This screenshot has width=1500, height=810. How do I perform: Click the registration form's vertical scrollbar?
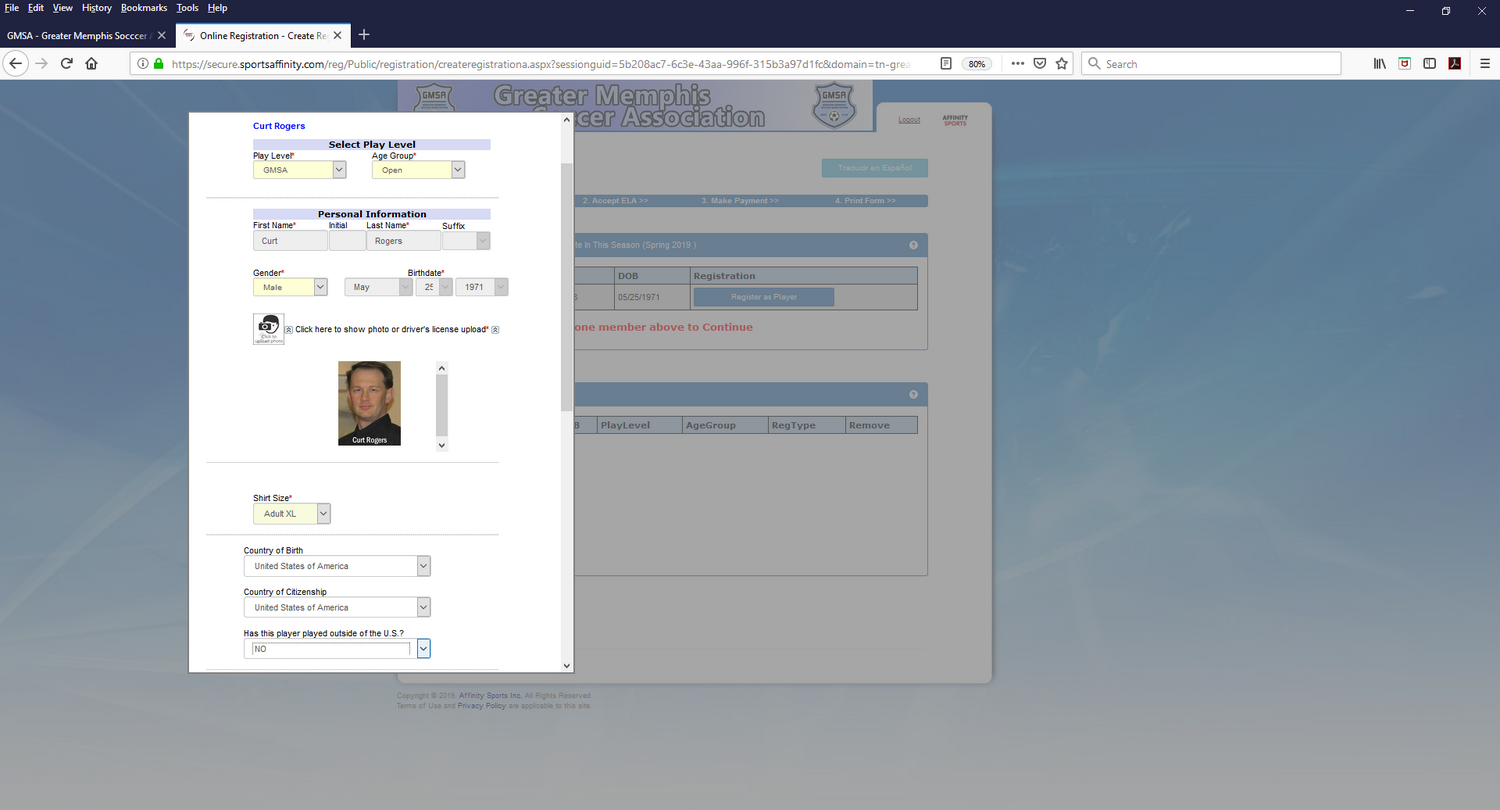[x=567, y=290]
